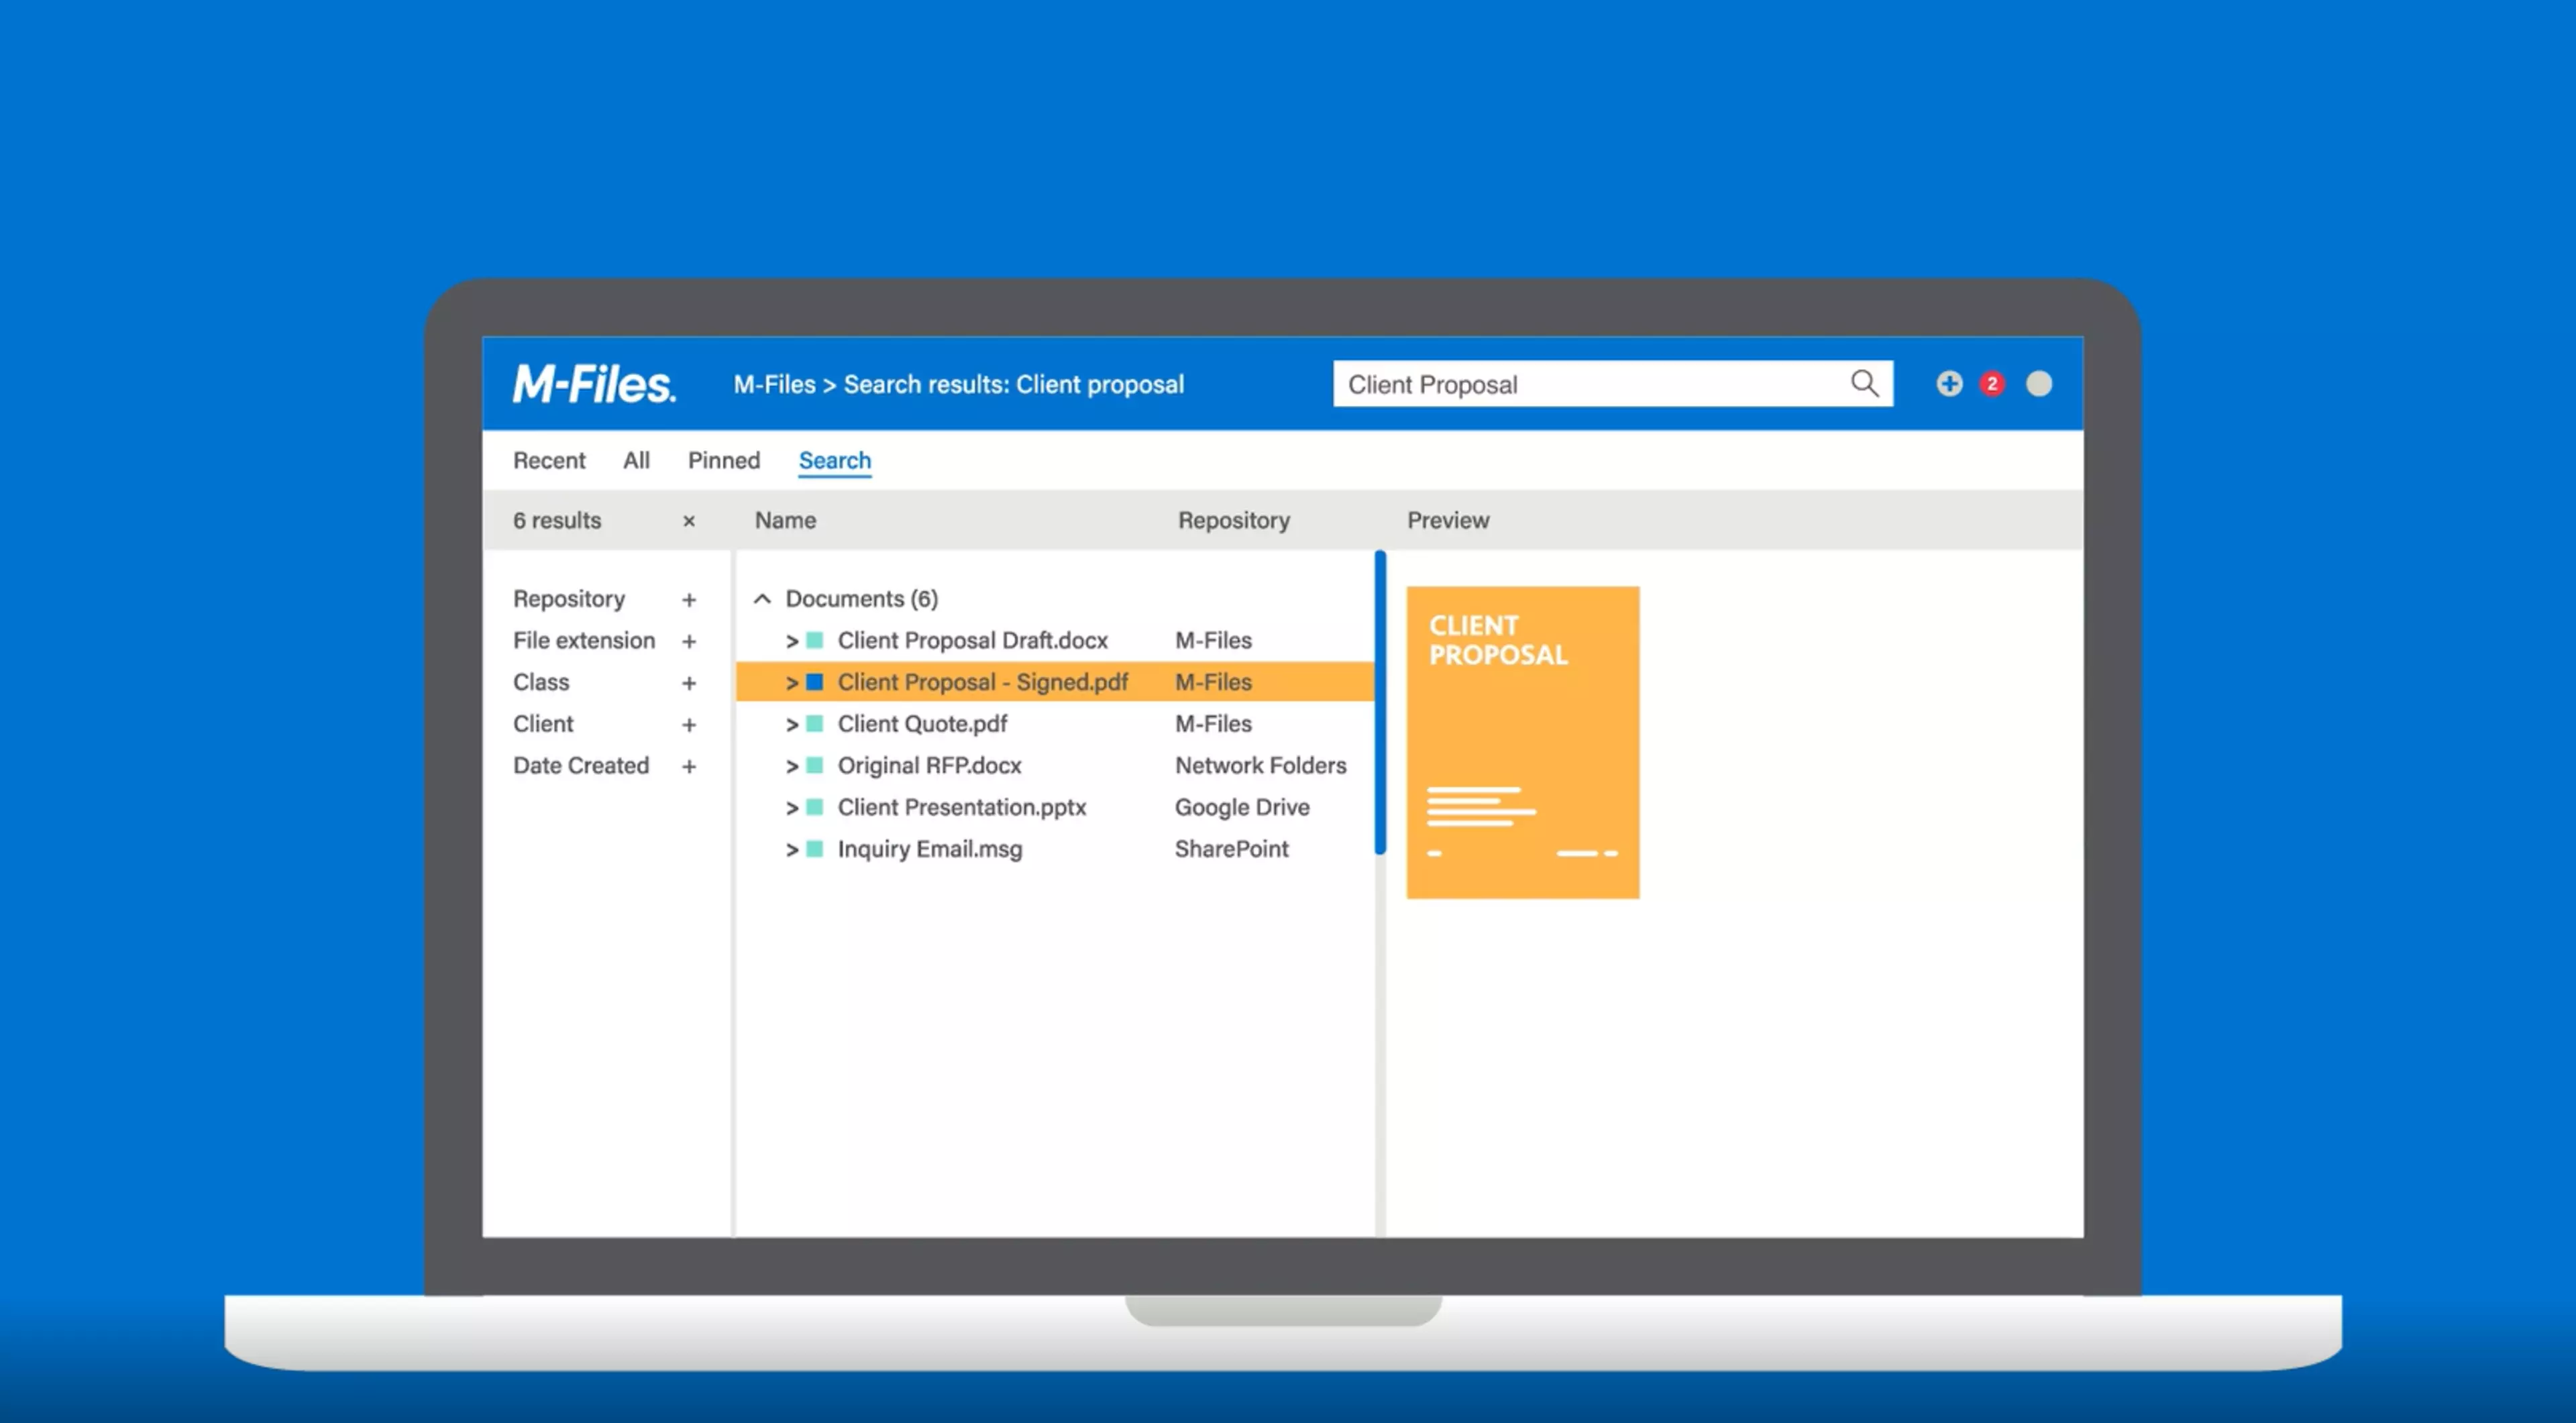
Task: Expand the Class filter with plus
Action: 689,683
